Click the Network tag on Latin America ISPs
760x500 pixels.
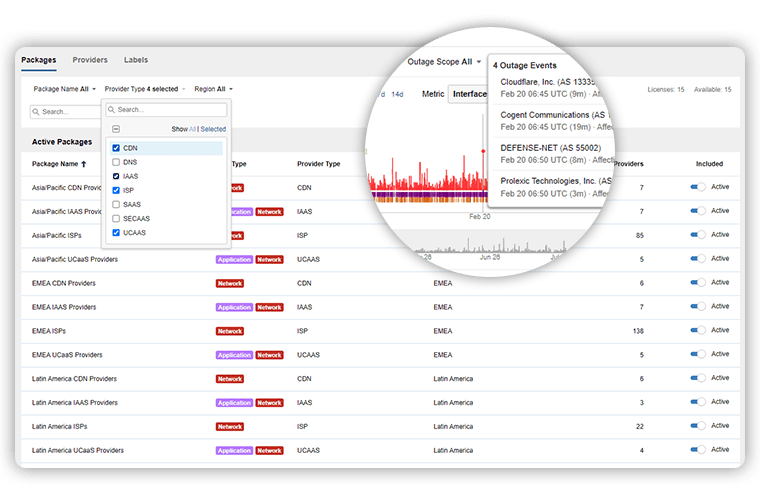[x=230, y=427]
